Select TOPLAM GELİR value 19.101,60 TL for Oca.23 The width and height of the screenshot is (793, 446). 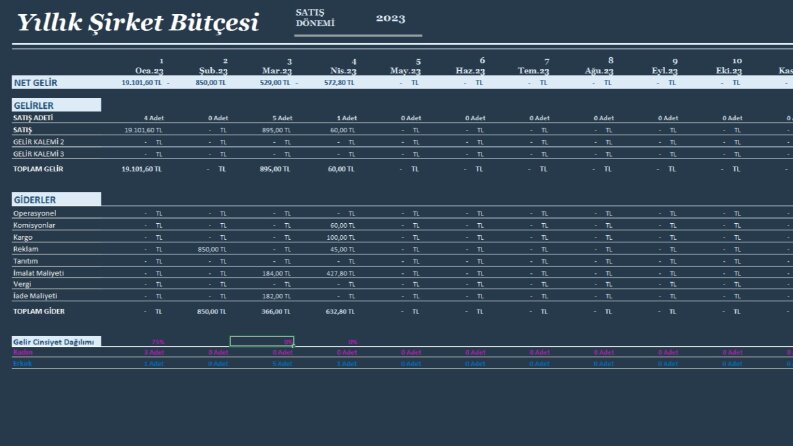(x=142, y=169)
